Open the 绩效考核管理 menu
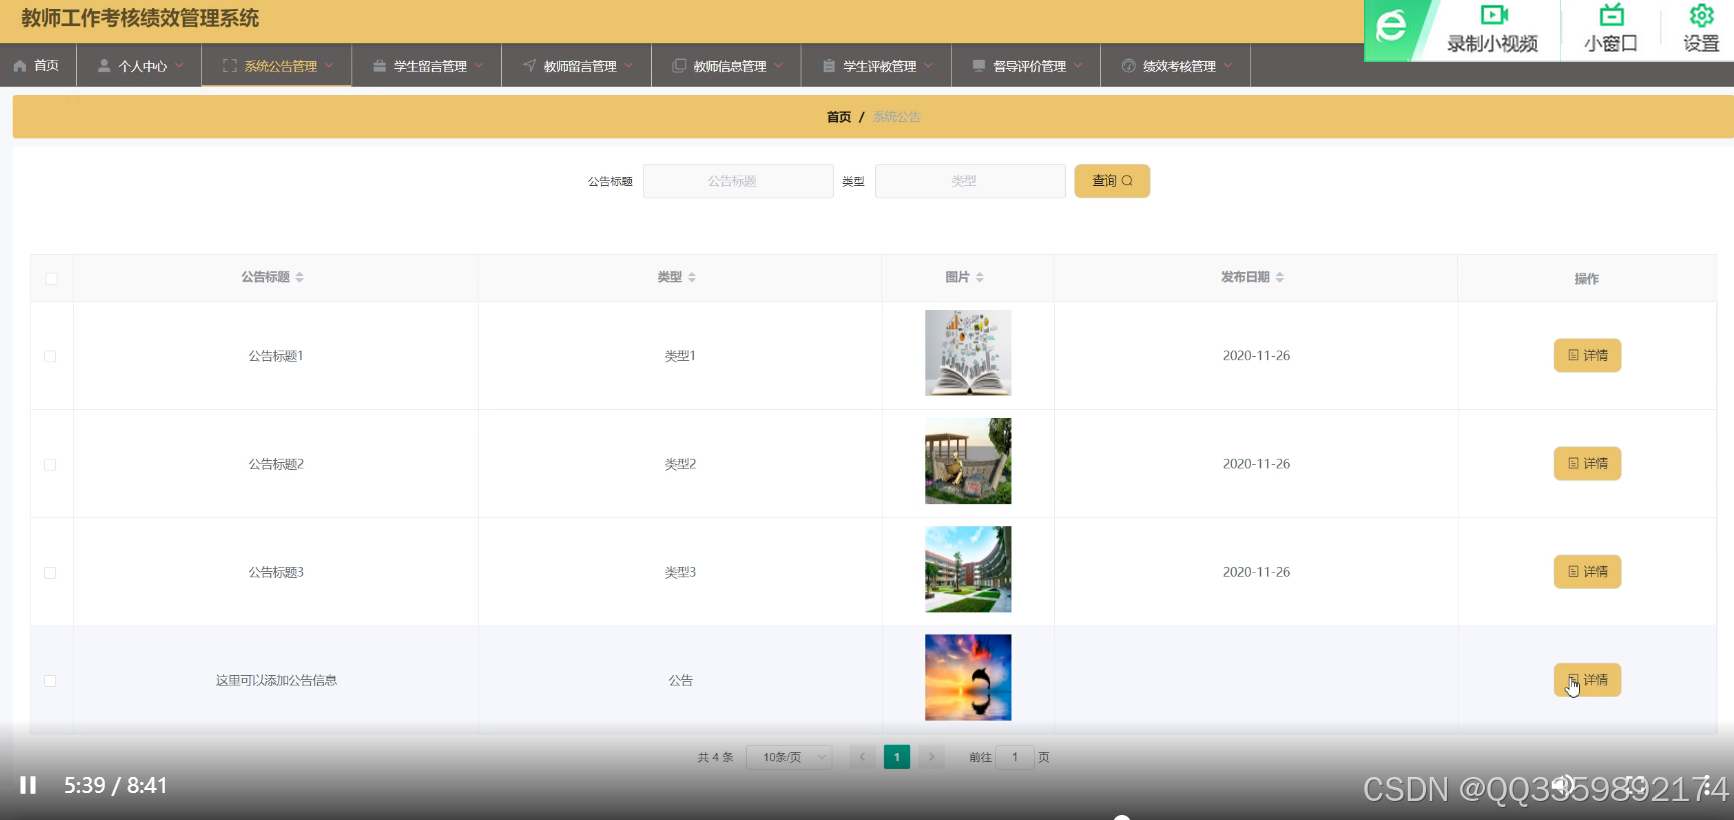This screenshot has width=1734, height=820. pos(1176,66)
